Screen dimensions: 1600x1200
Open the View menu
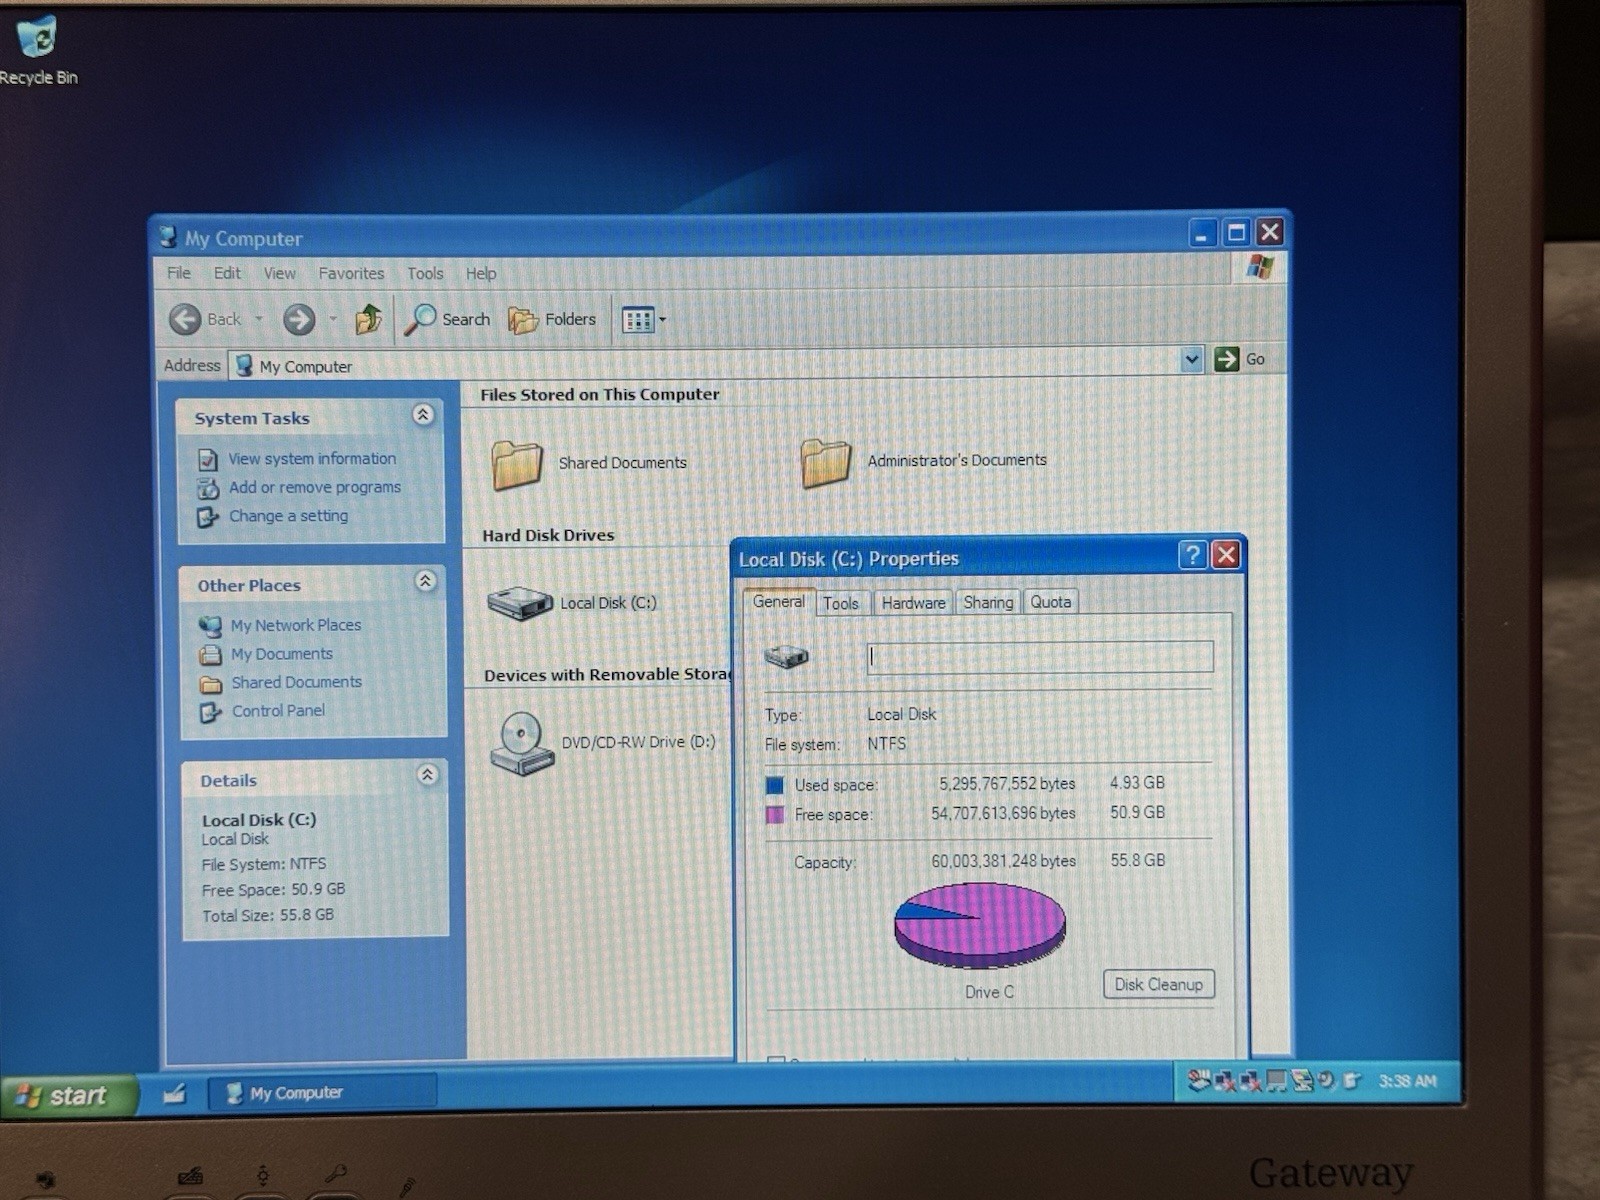pos(279,273)
